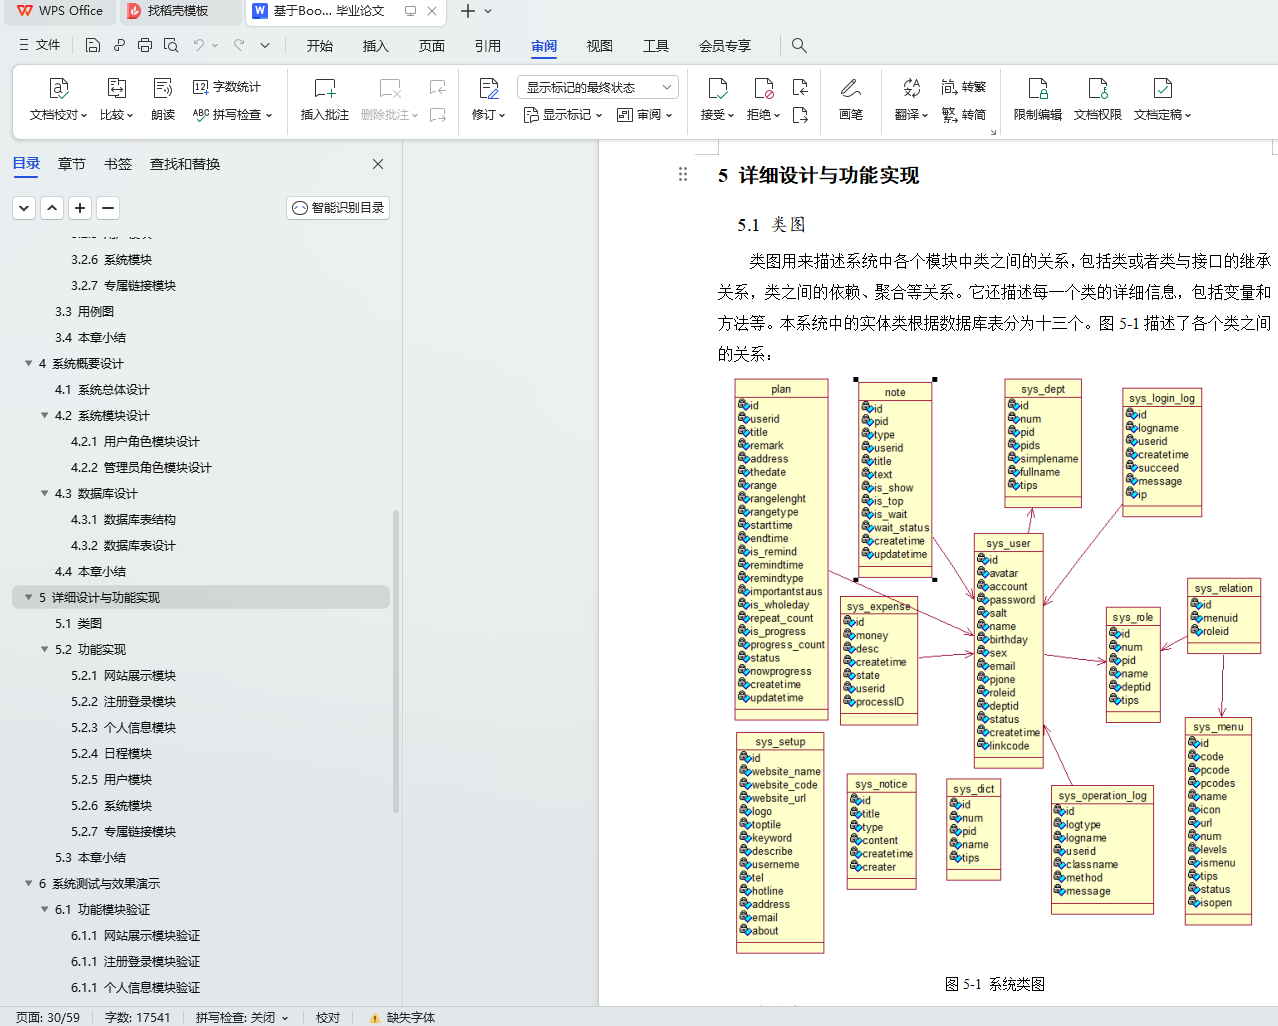This screenshot has width=1278, height=1026.
Task: Click the outline pane vertical scrollbar
Action: click(396, 660)
